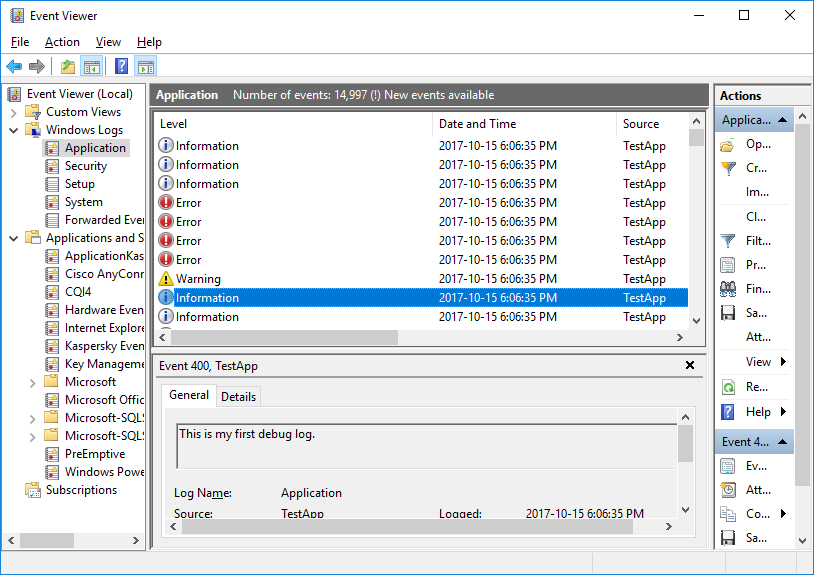Viewport: 814px width, 575px height.
Task: Select the Warning event row
Action: [422, 279]
